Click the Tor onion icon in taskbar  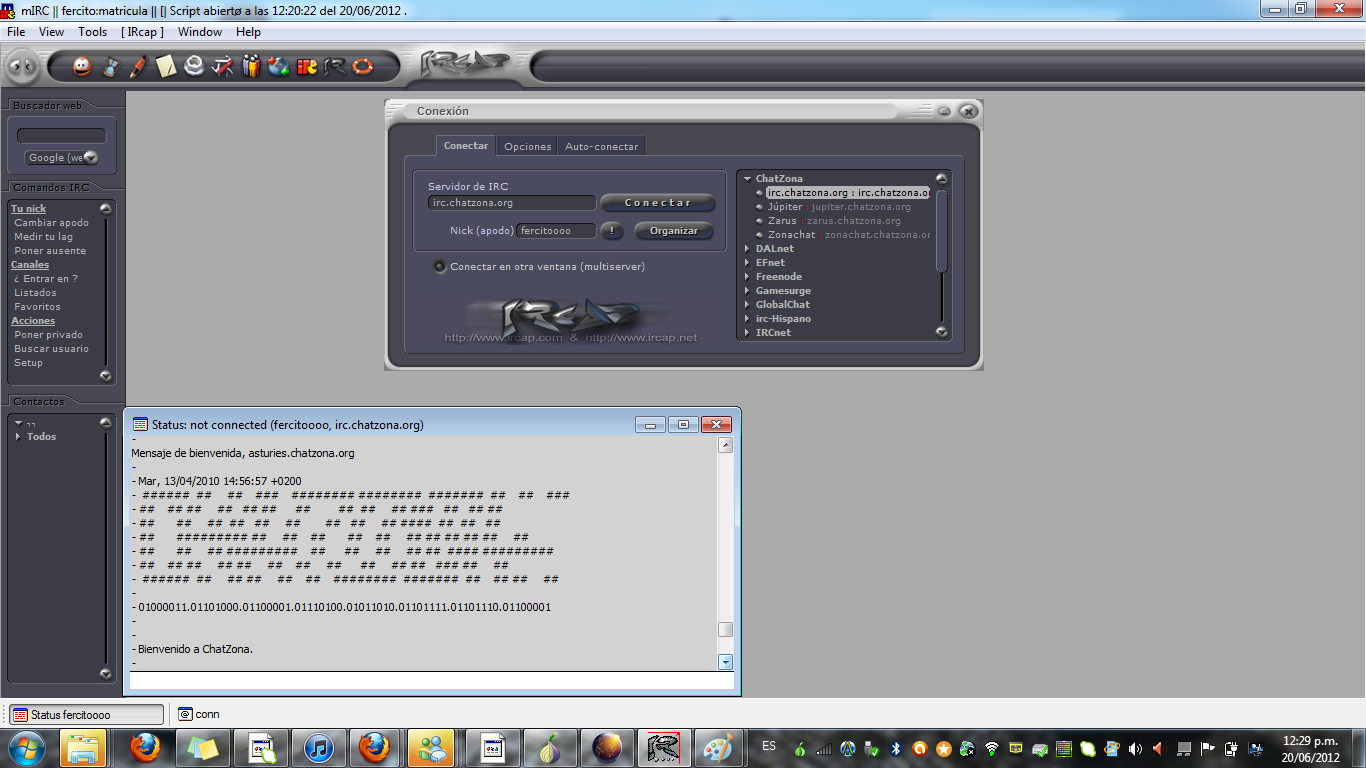548,748
